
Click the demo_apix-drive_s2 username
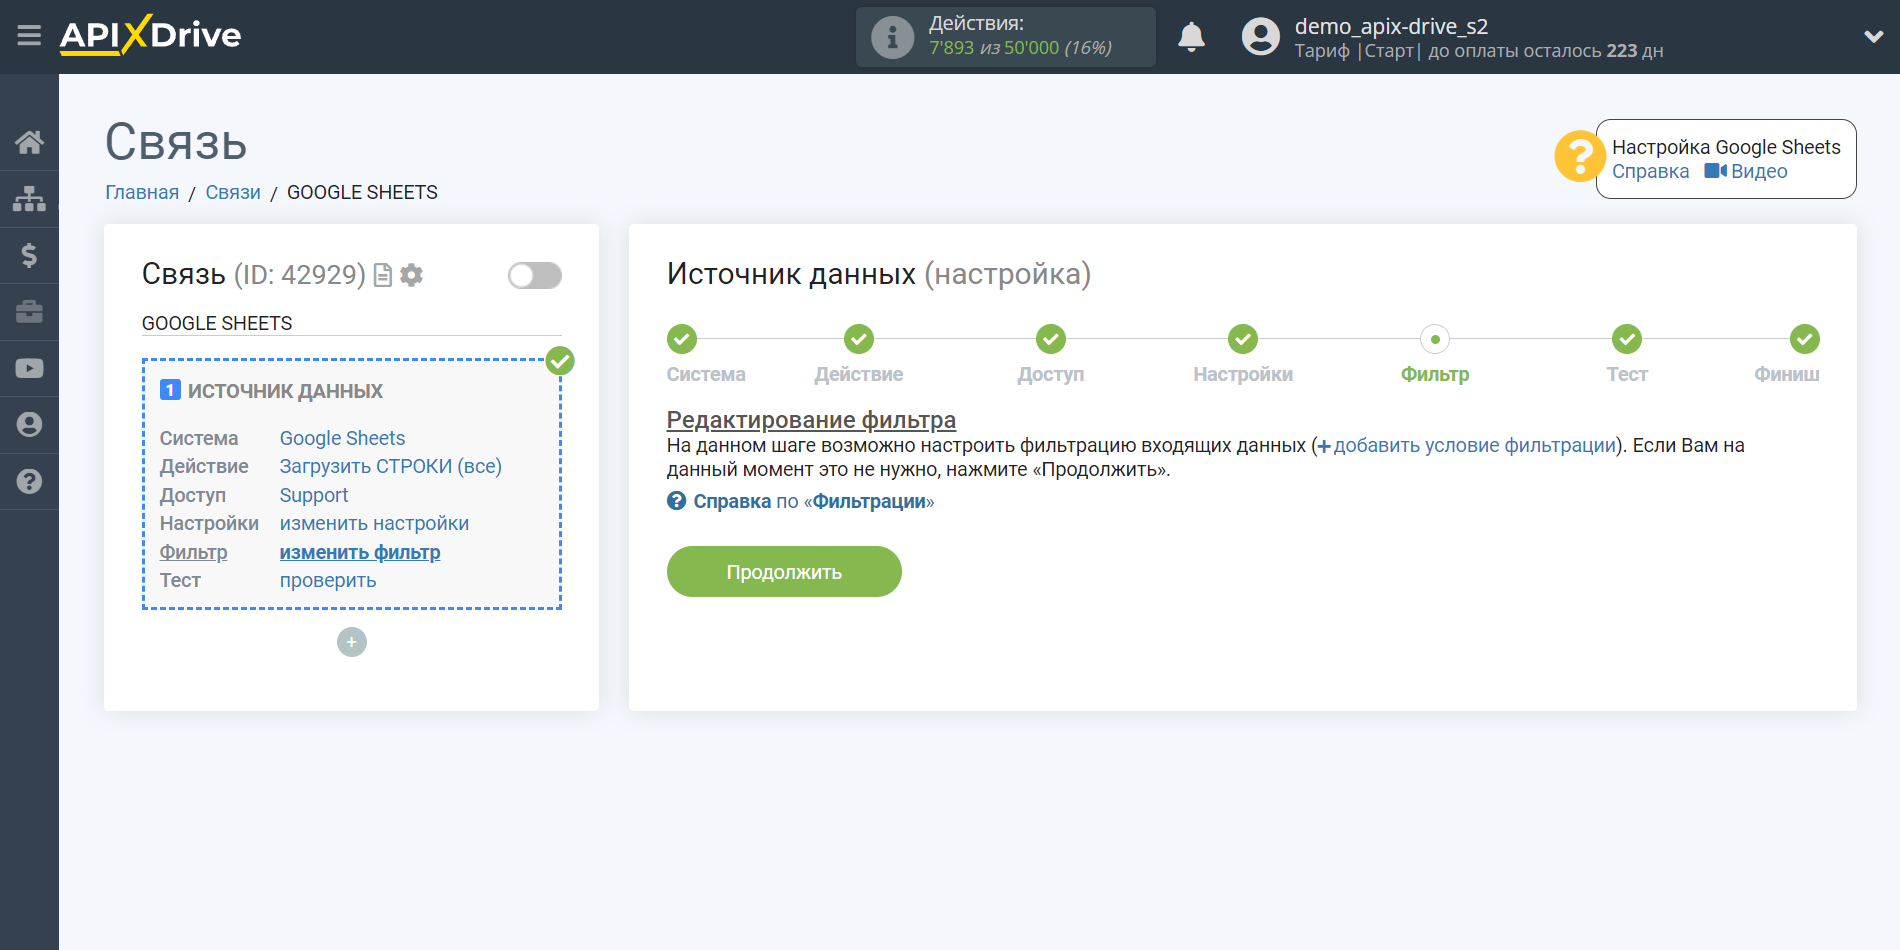pyautogui.click(x=1391, y=26)
